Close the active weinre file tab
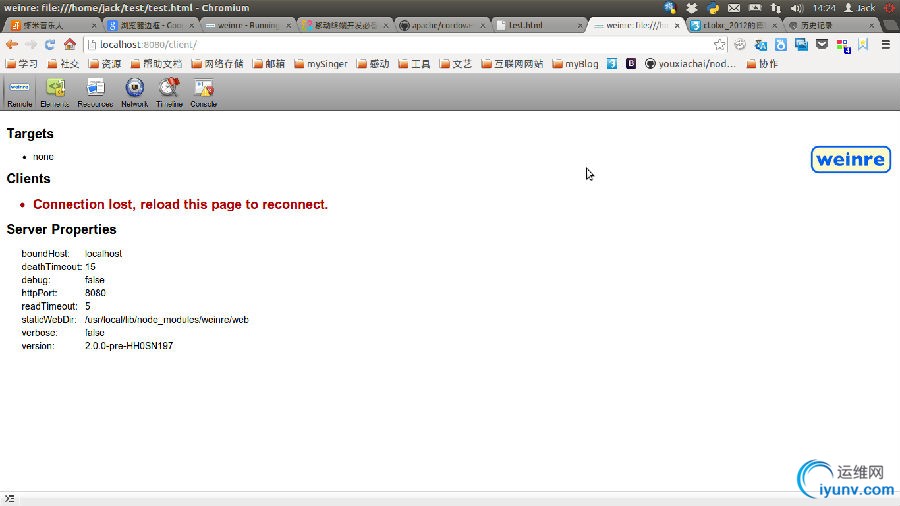The height and width of the screenshot is (506, 900). 677,25
